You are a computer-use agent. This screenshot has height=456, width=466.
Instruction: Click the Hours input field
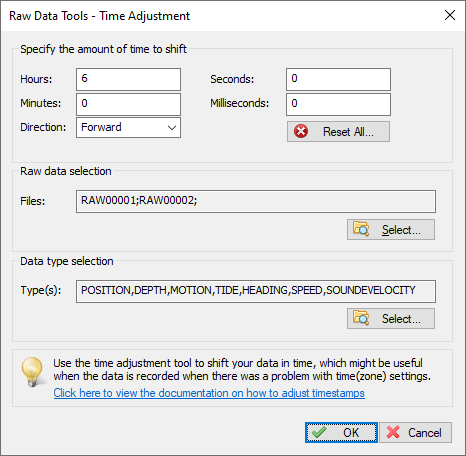pyautogui.click(x=128, y=79)
